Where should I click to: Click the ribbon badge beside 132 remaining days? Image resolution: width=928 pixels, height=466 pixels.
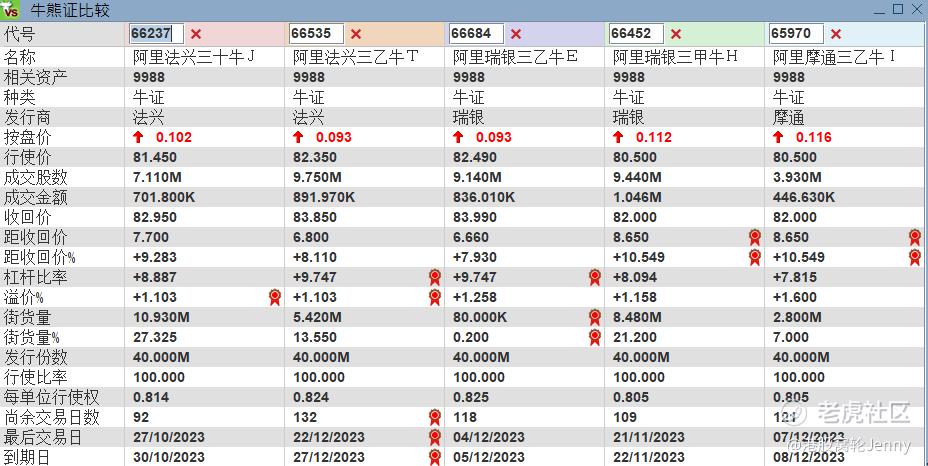click(x=435, y=417)
